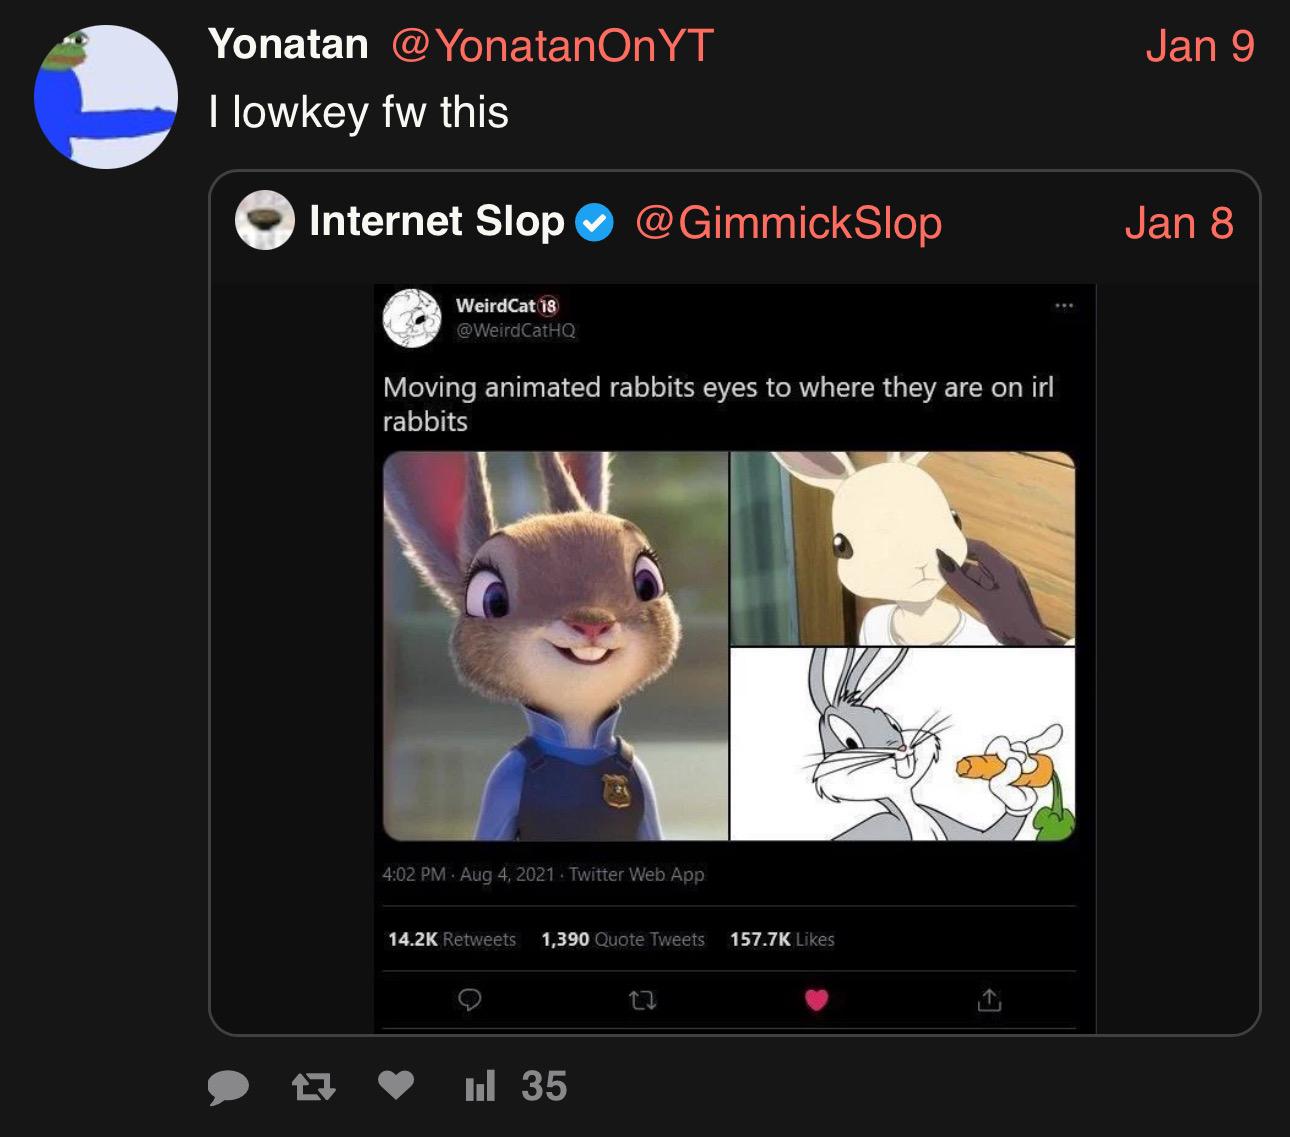Open the three-dots menu on WeirdCat's tweet
Viewport: 1290px width, 1137px height.
(x=1064, y=306)
